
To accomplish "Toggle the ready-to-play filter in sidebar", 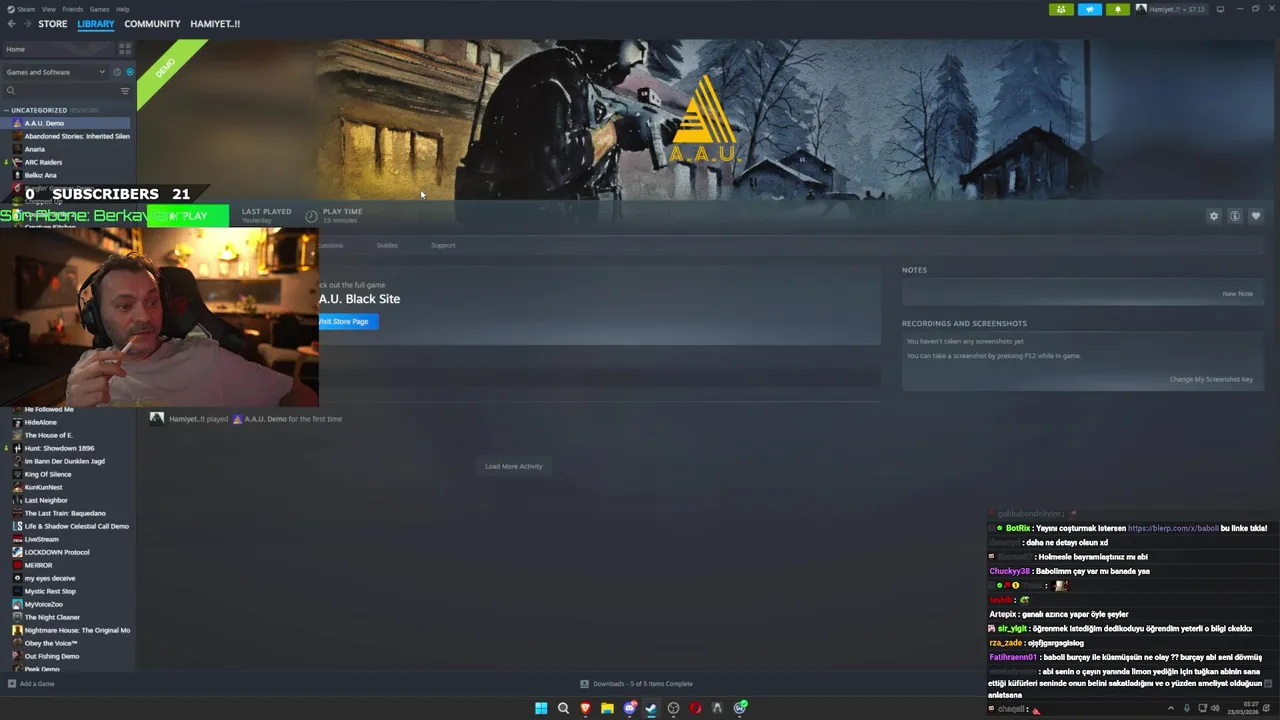I will [129, 72].
